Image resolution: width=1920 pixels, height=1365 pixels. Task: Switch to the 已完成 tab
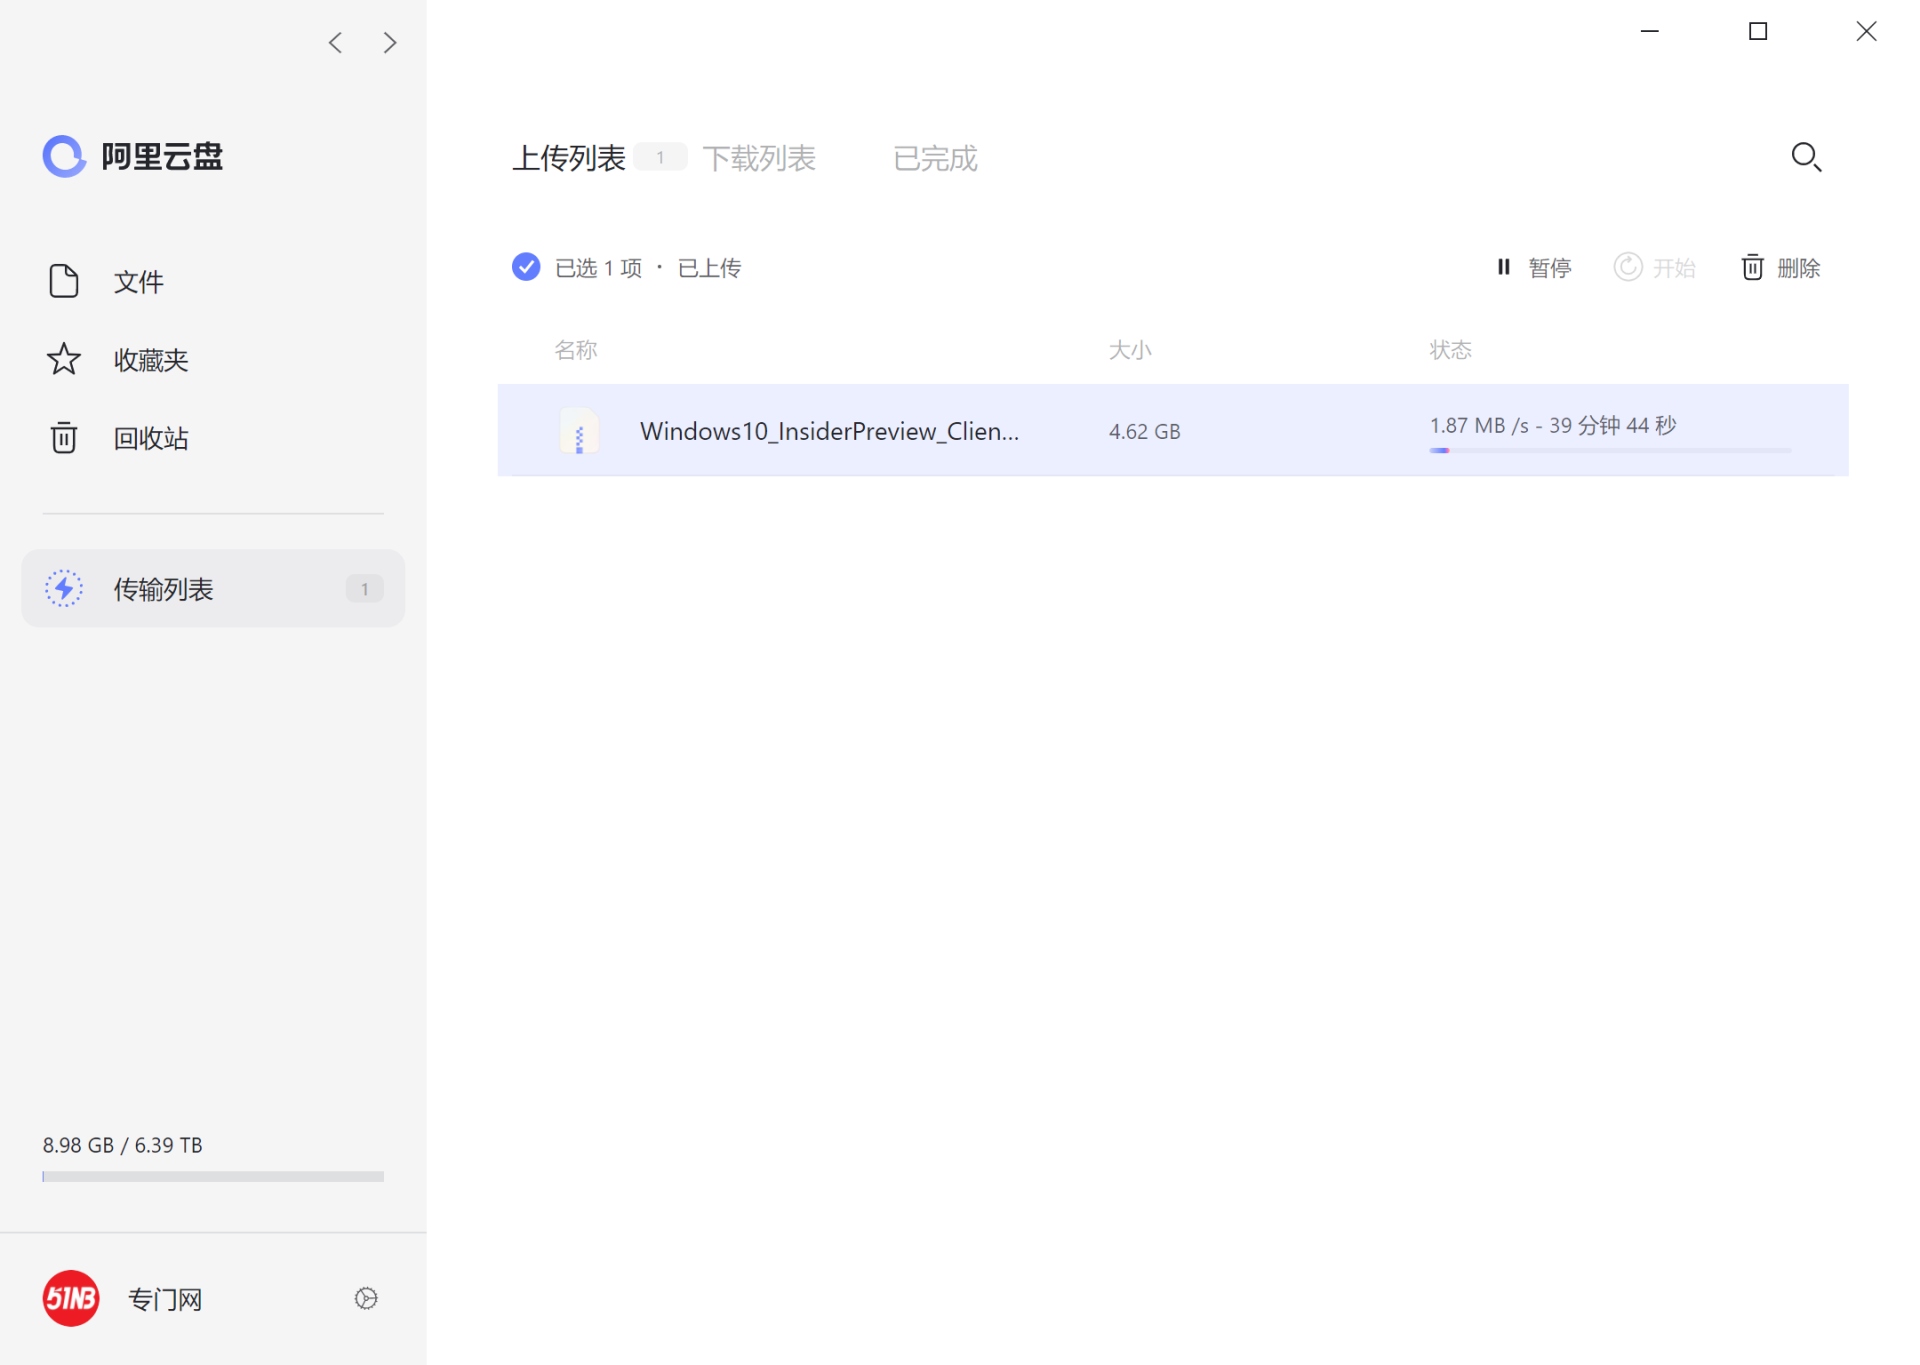point(934,158)
